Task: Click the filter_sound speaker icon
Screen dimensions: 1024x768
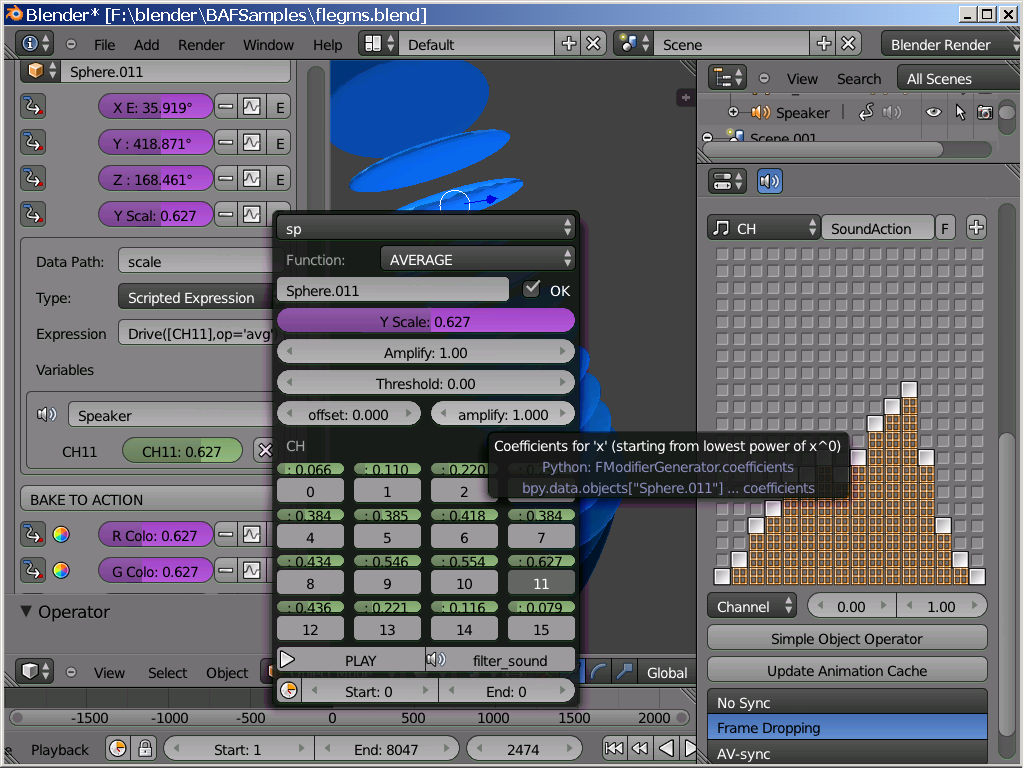Action: coord(436,660)
